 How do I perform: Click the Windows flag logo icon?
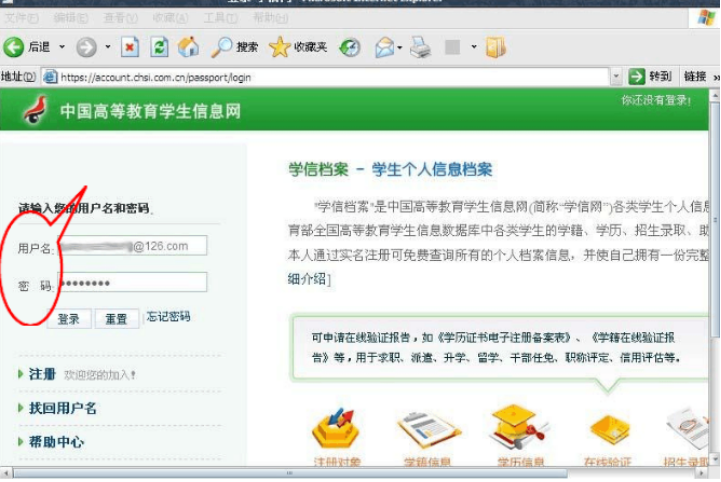click(705, 18)
